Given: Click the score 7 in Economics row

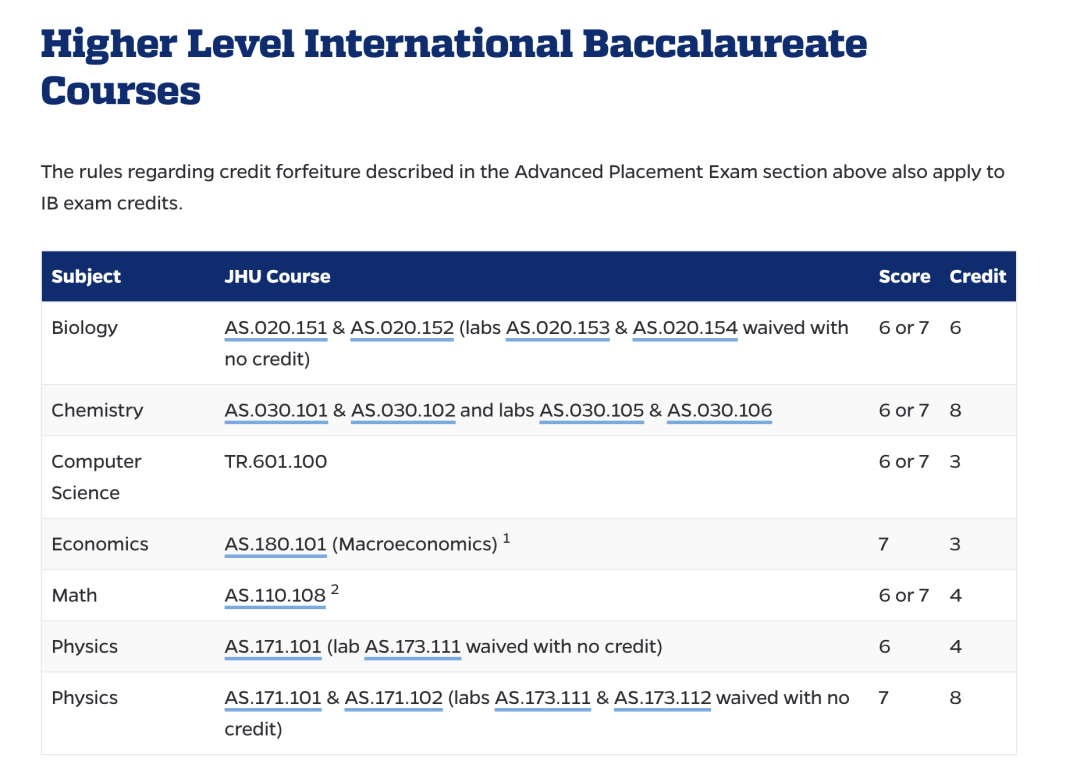Looking at the screenshot, I should tap(884, 544).
